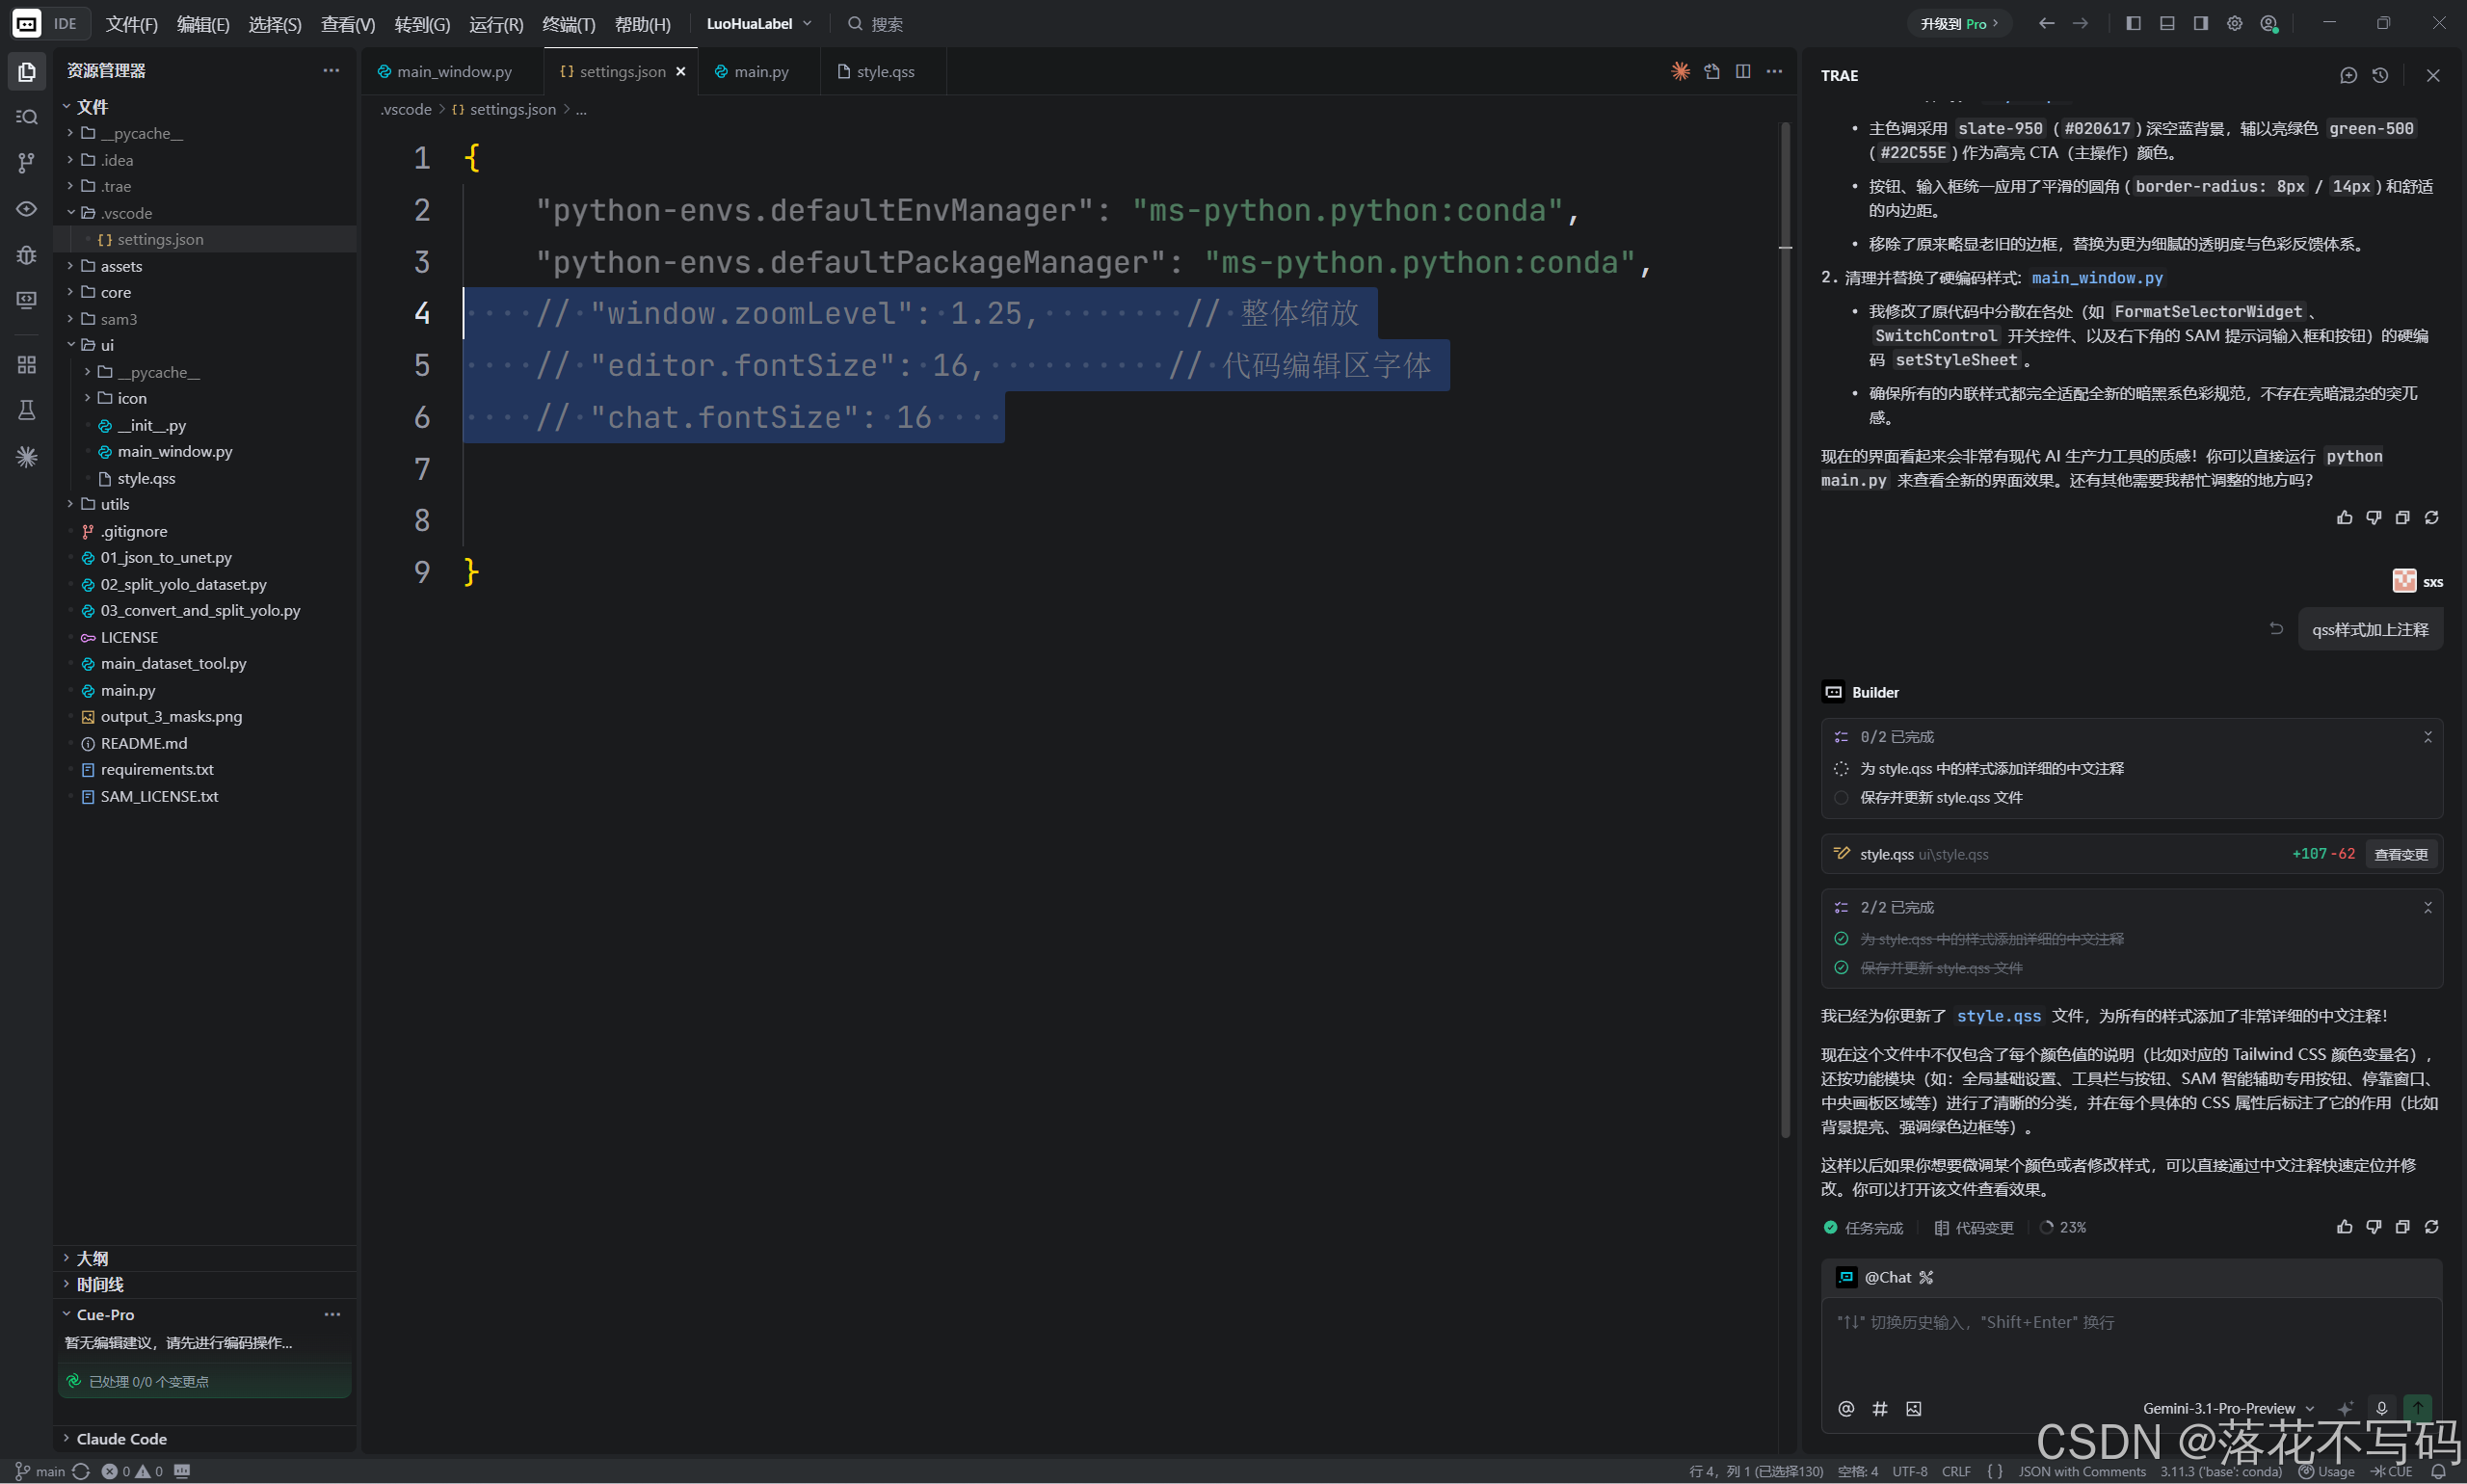Toggle the primary sidebar layout icon
The width and height of the screenshot is (2467, 1484).
2133,24
